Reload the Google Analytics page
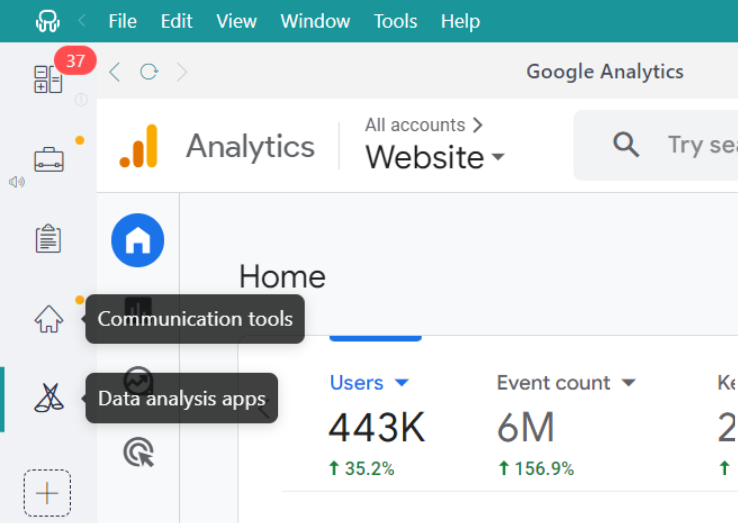This screenshot has width=738, height=523. point(149,72)
